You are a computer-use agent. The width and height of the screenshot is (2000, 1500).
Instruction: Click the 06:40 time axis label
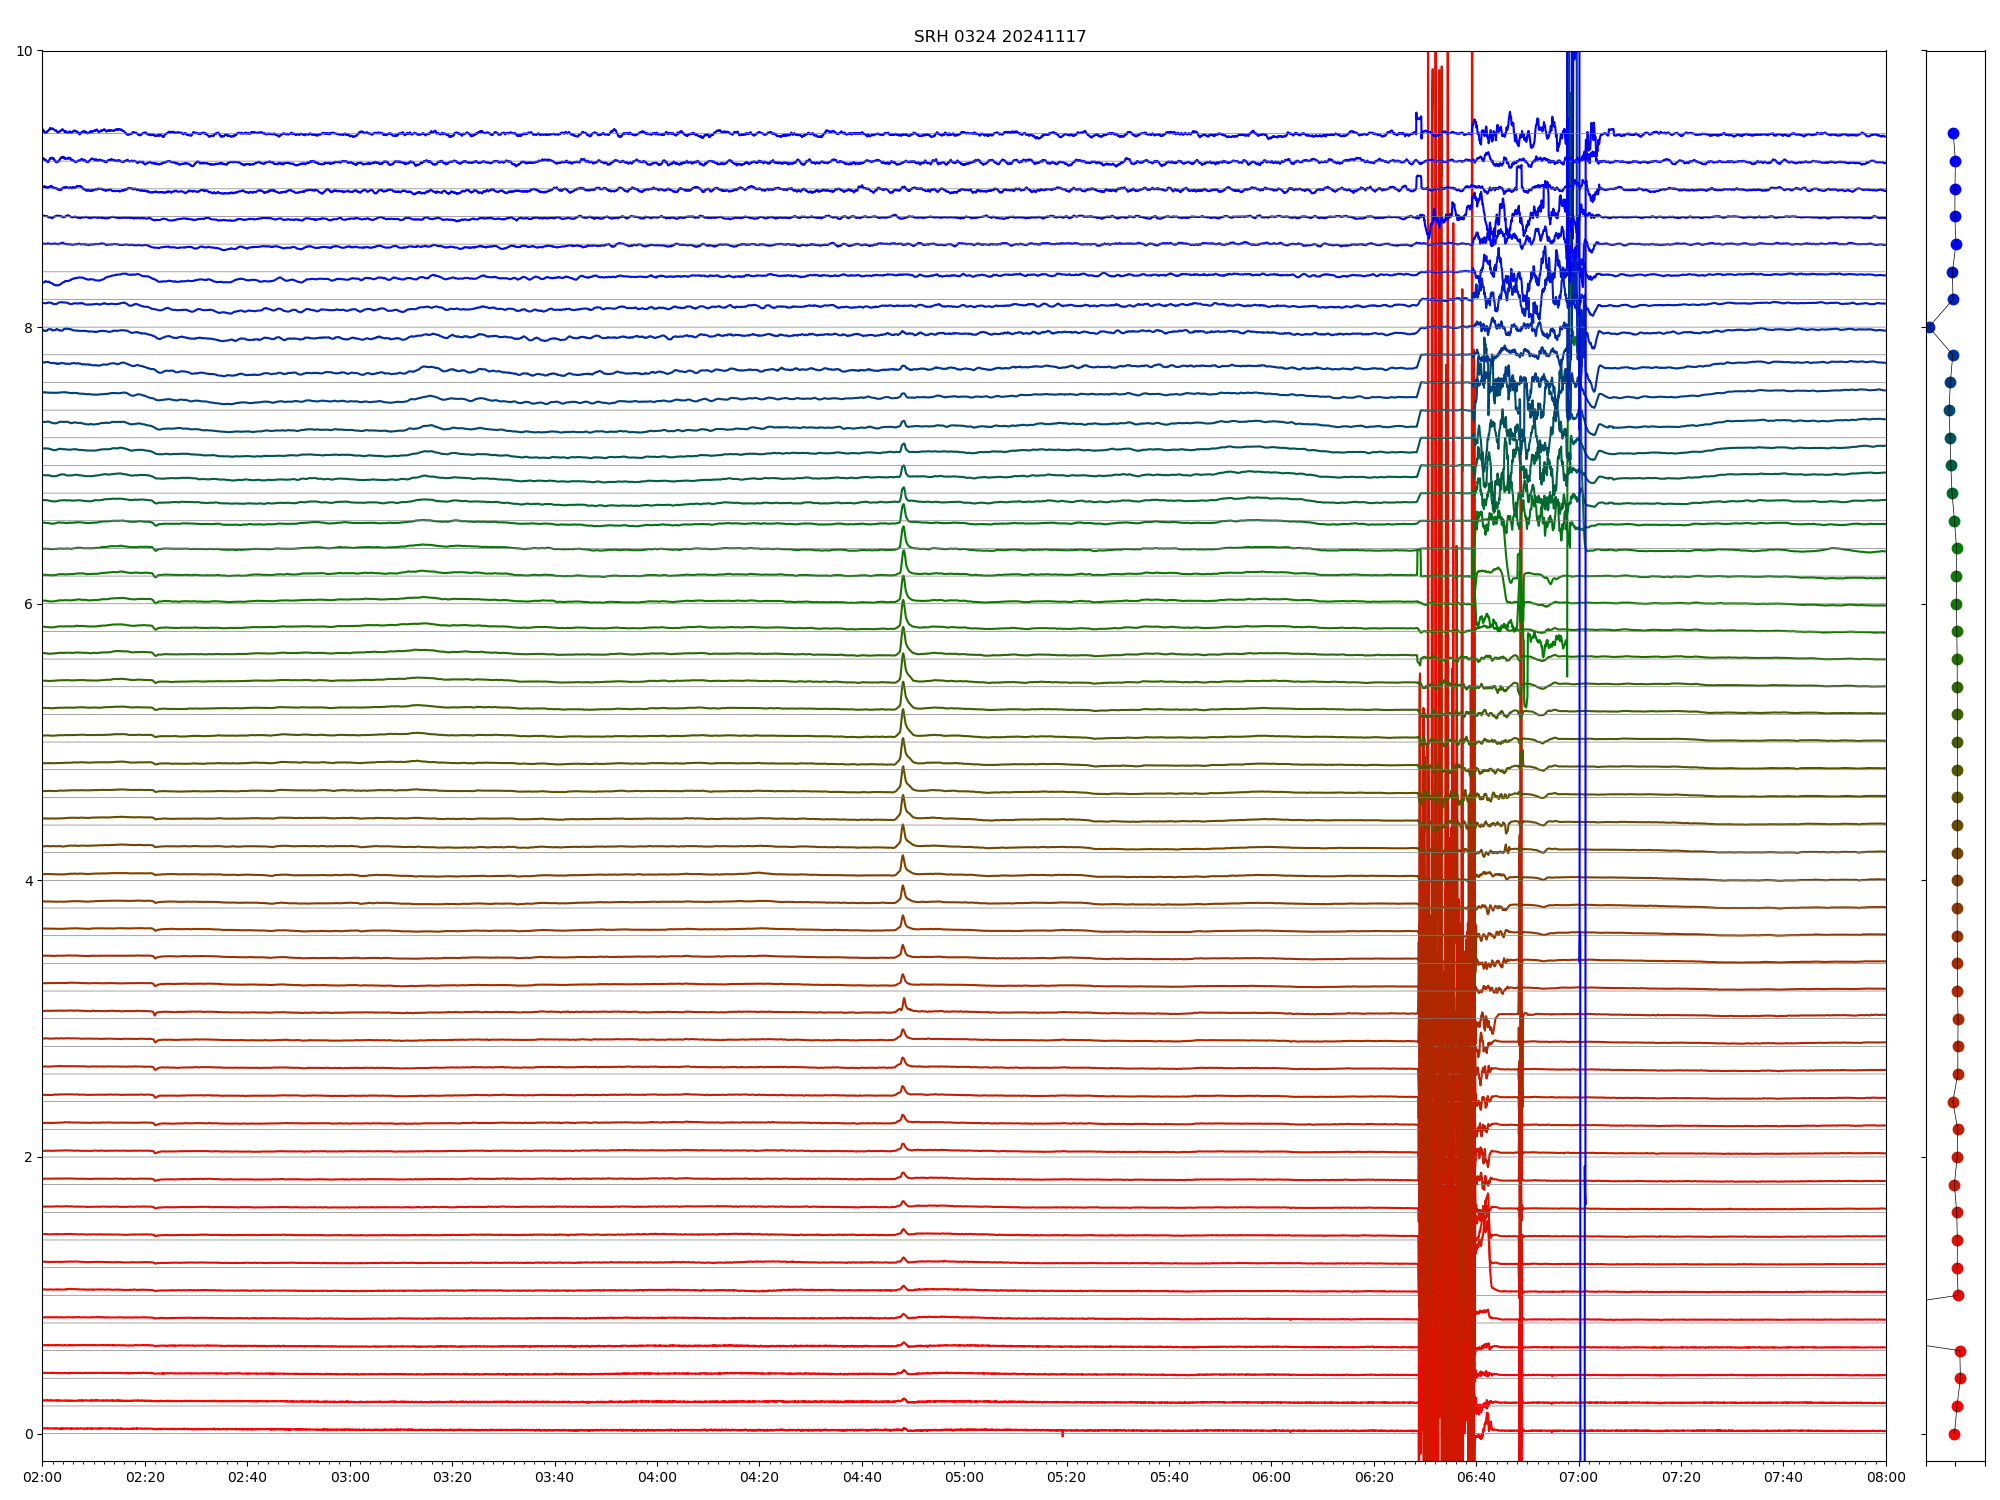[x=1476, y=1477]
